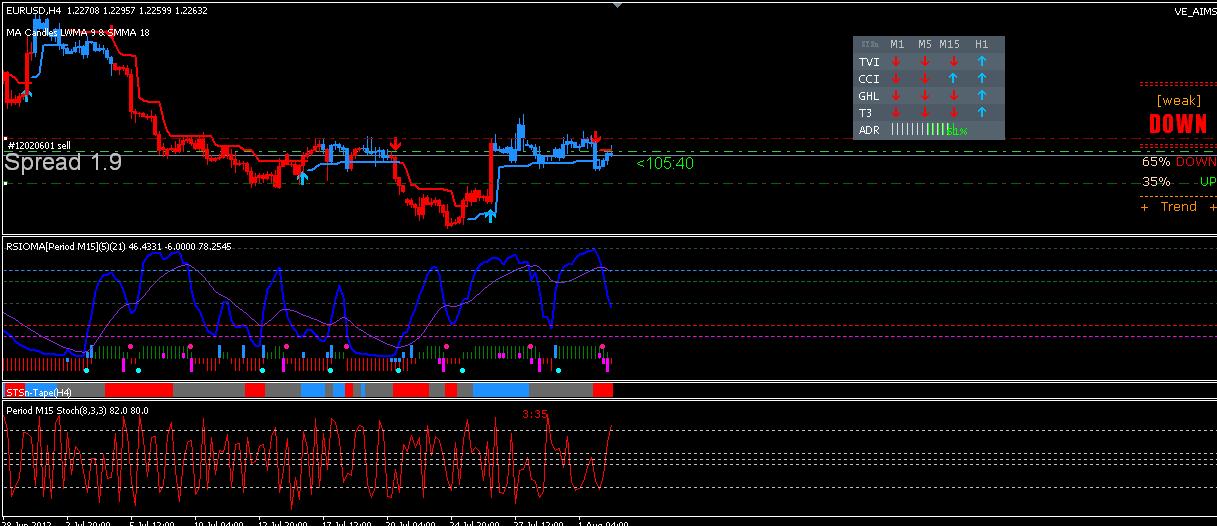Click the CCI H1 blue up arrow
The image size is (1217, 526).
[982, 79]
